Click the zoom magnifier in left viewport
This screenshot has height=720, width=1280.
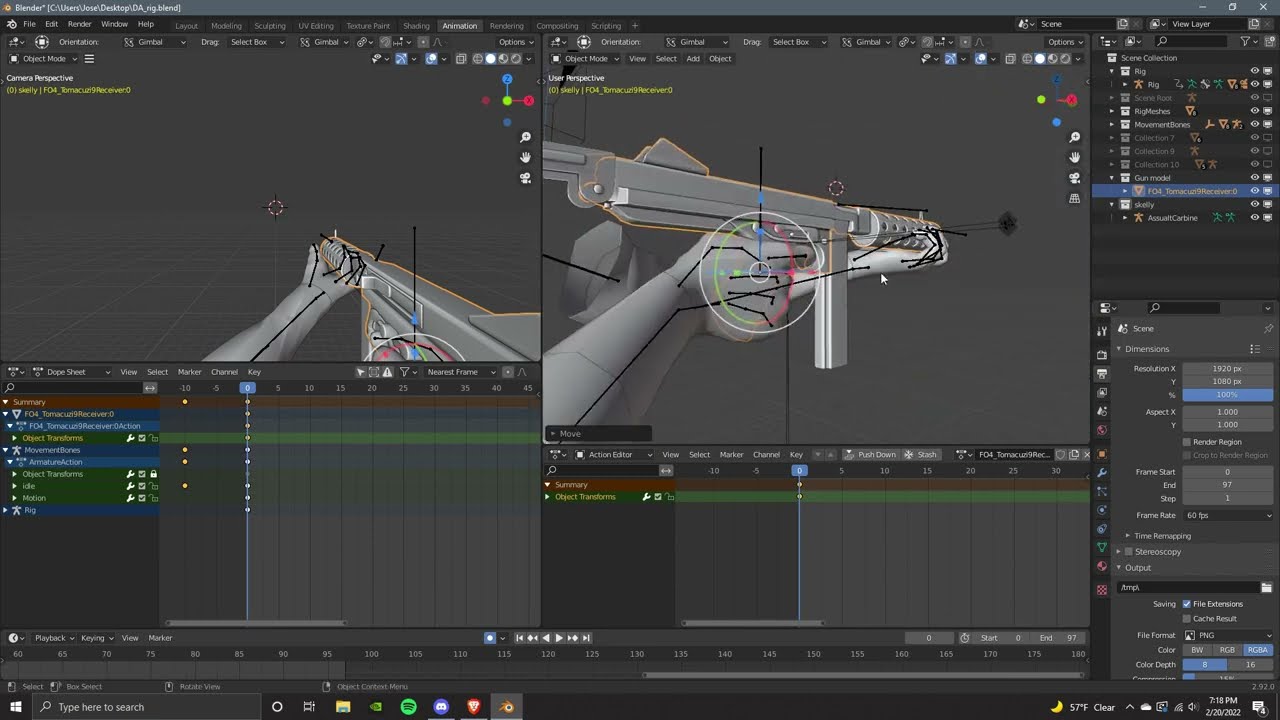[525, 137]
